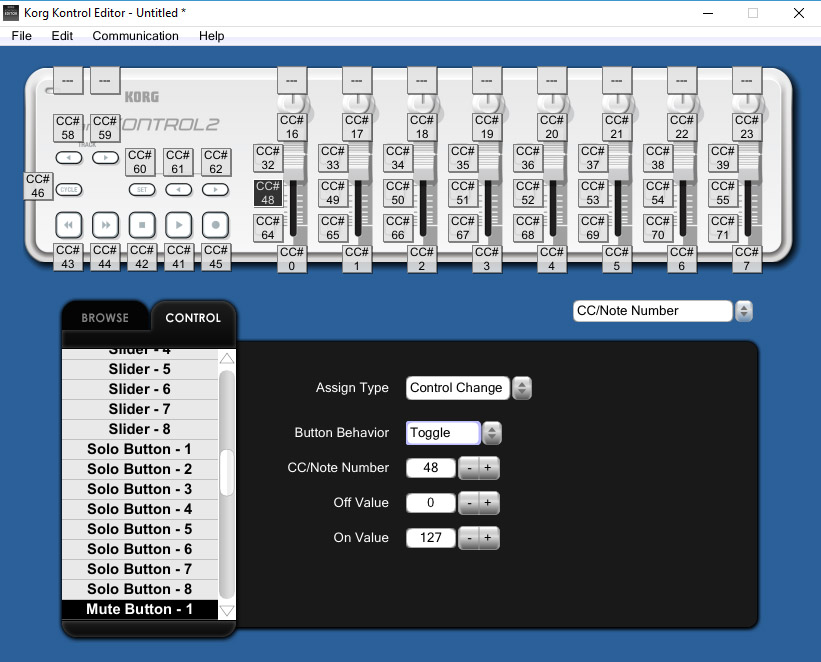
Task: Select the CC# 50 mute button label
Action: point(397,193)
